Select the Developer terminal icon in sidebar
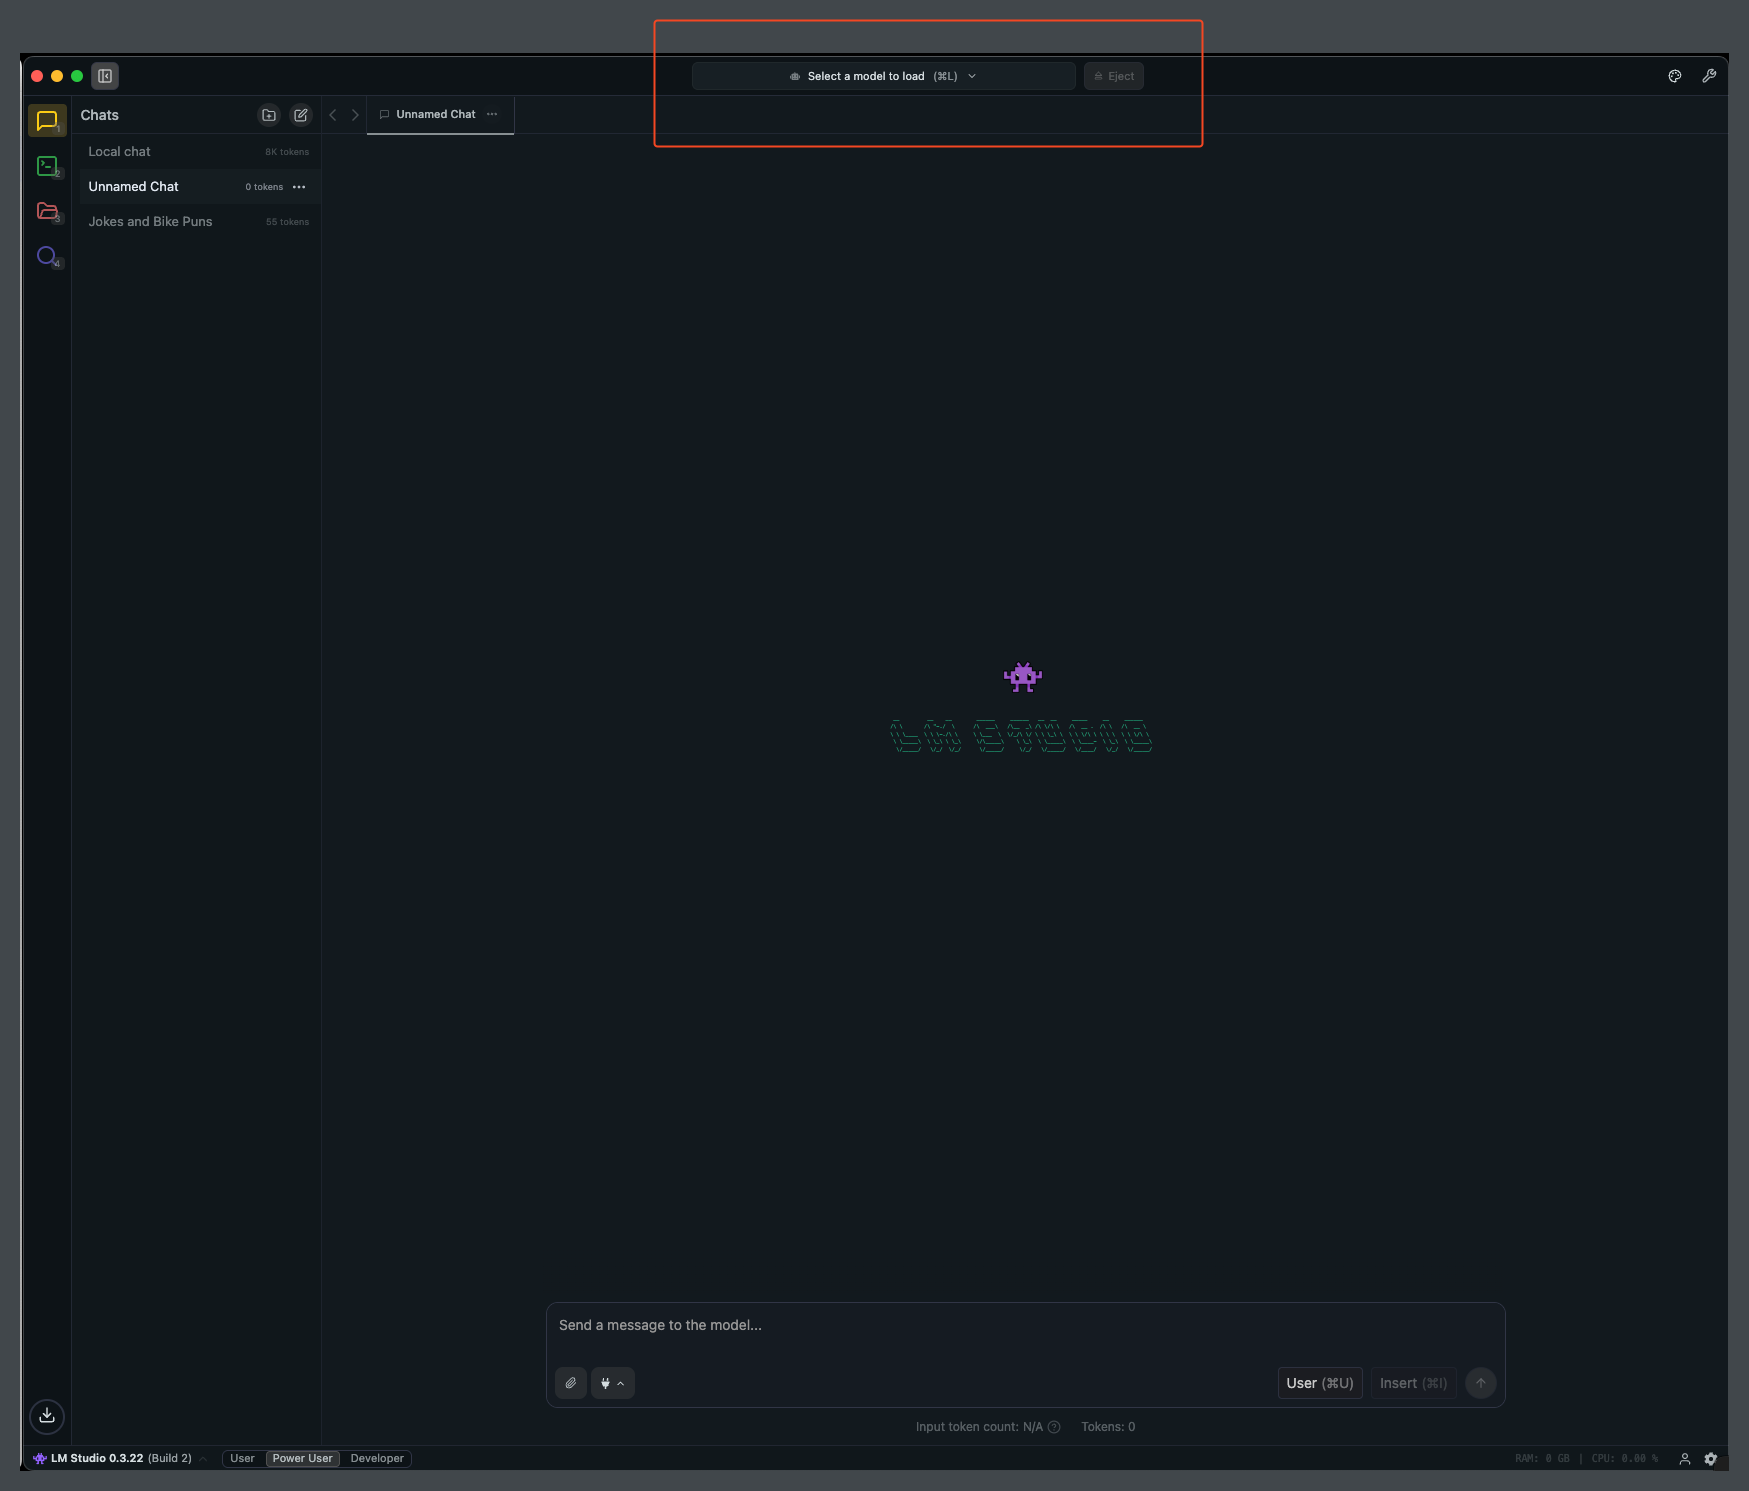The width and height of the screenshot is (1749, 1491). click(47, 166)
